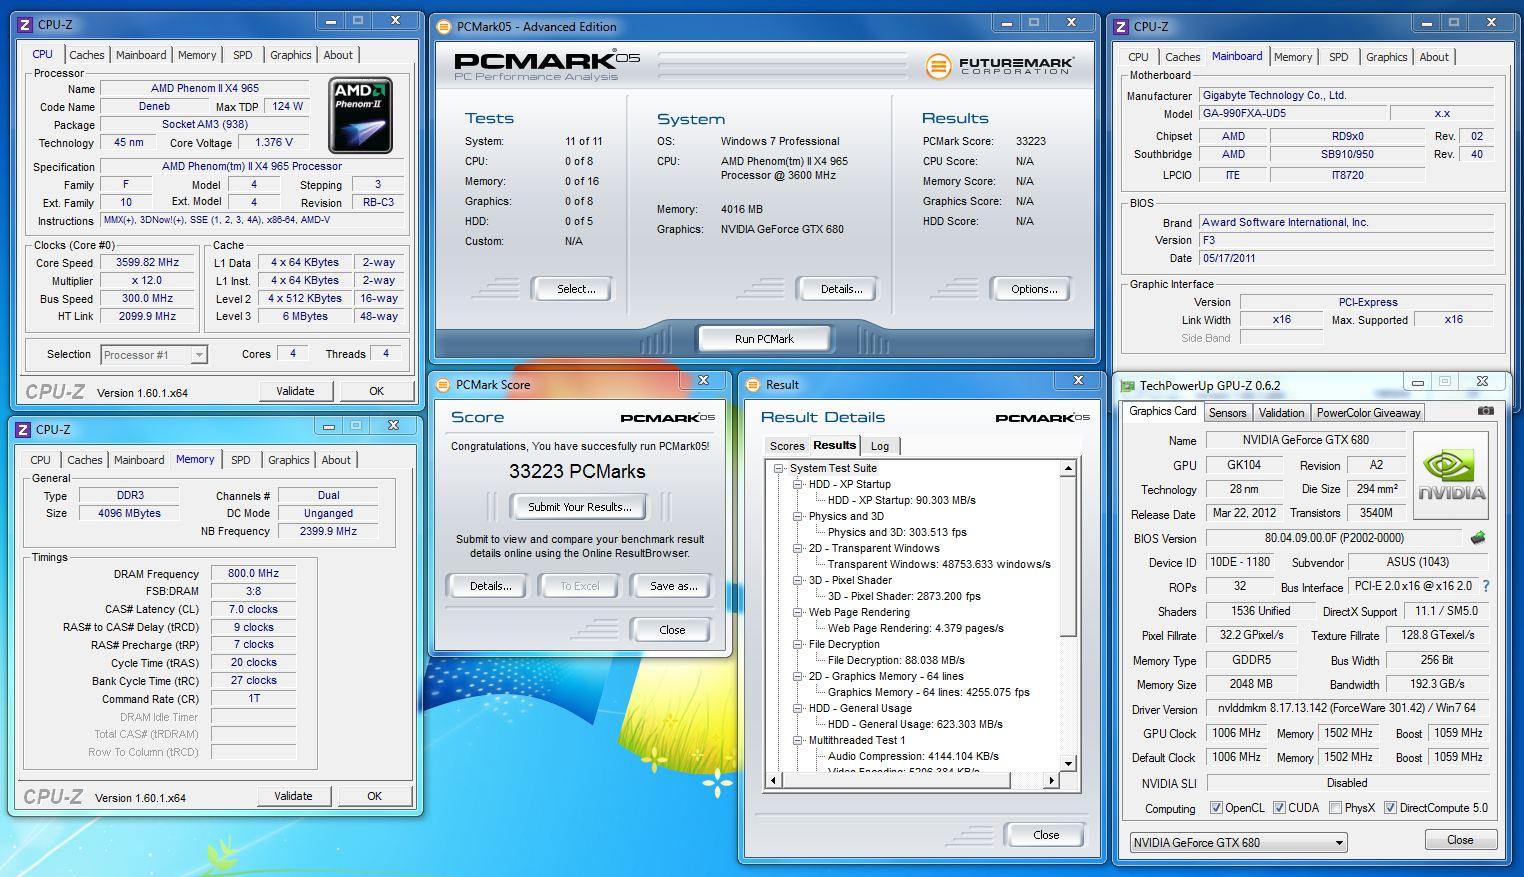Click Details... in PCMark Score window

(x=490, y=586)
